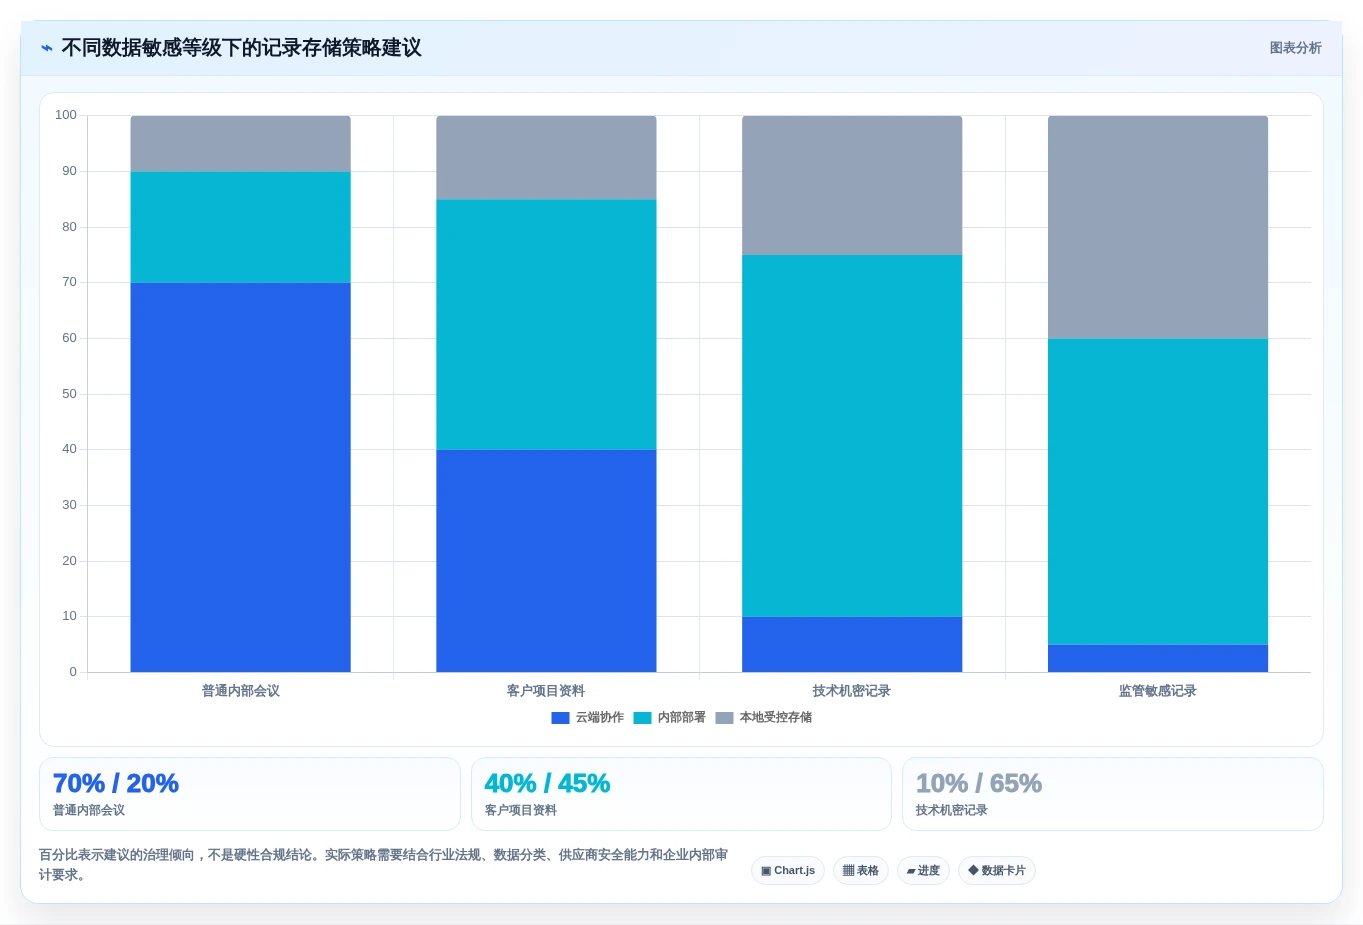Select the 10% / 65% stat card

pyautogui.click(x=1113, y=794)
